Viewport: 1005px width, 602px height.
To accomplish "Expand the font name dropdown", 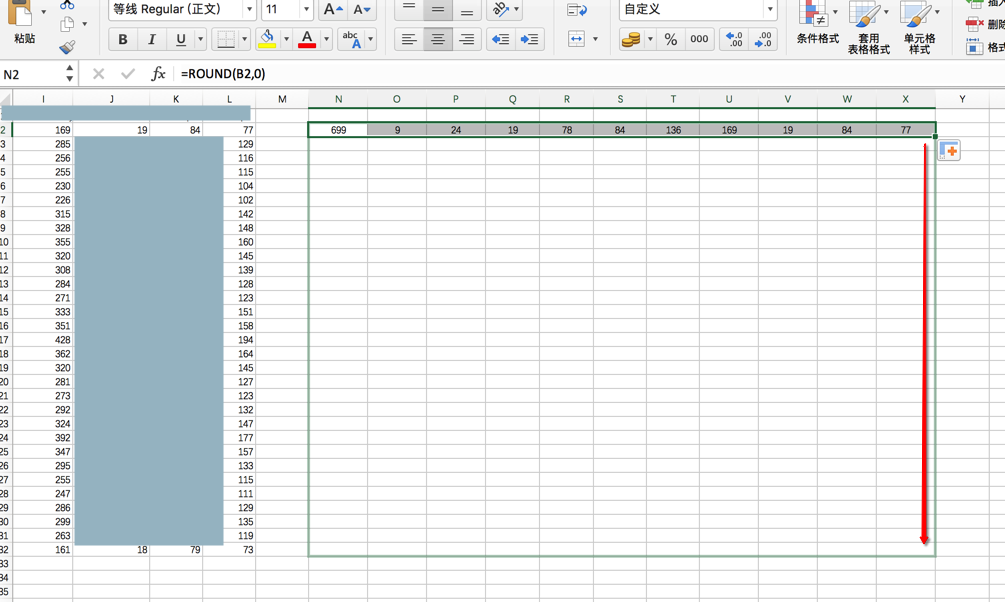I will click(x=249, y=10).
